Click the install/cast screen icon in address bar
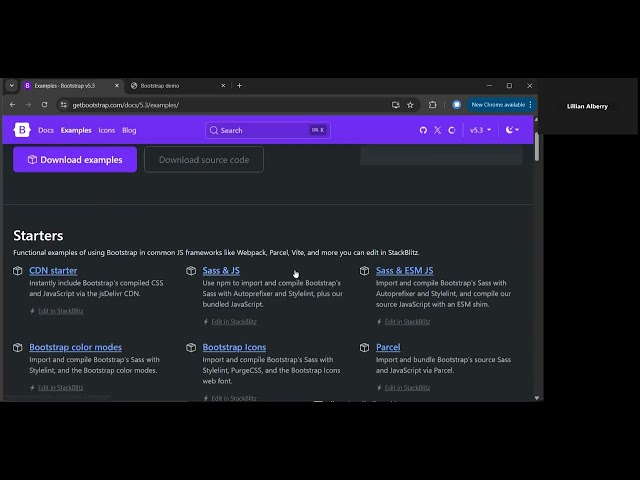The image size is (640, 480). 396,105
